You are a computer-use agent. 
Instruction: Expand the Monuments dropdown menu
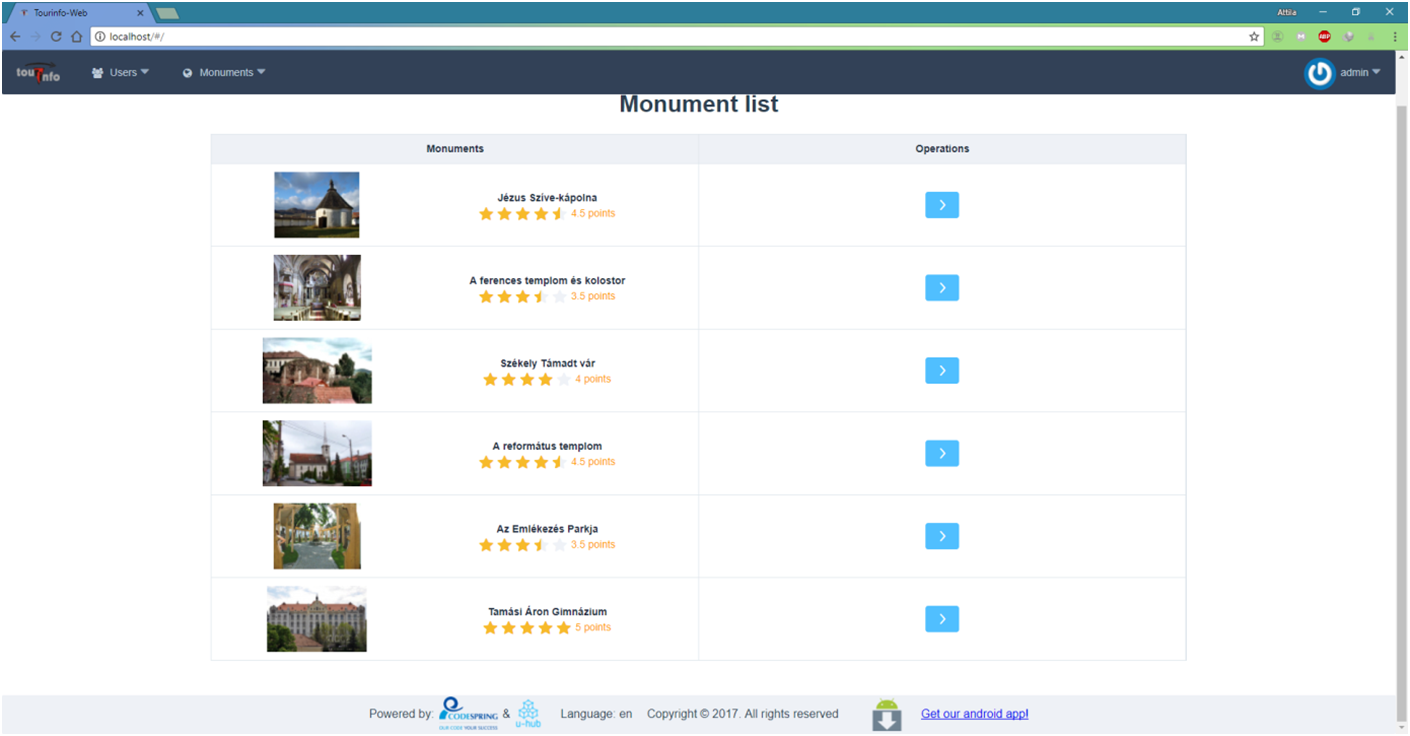(x=224, y=73)
